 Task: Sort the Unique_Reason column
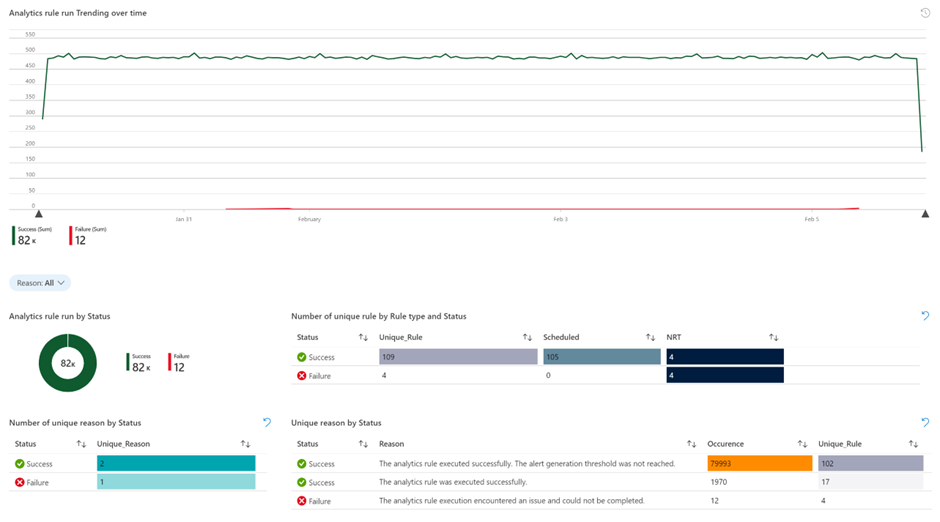point(245,444)
